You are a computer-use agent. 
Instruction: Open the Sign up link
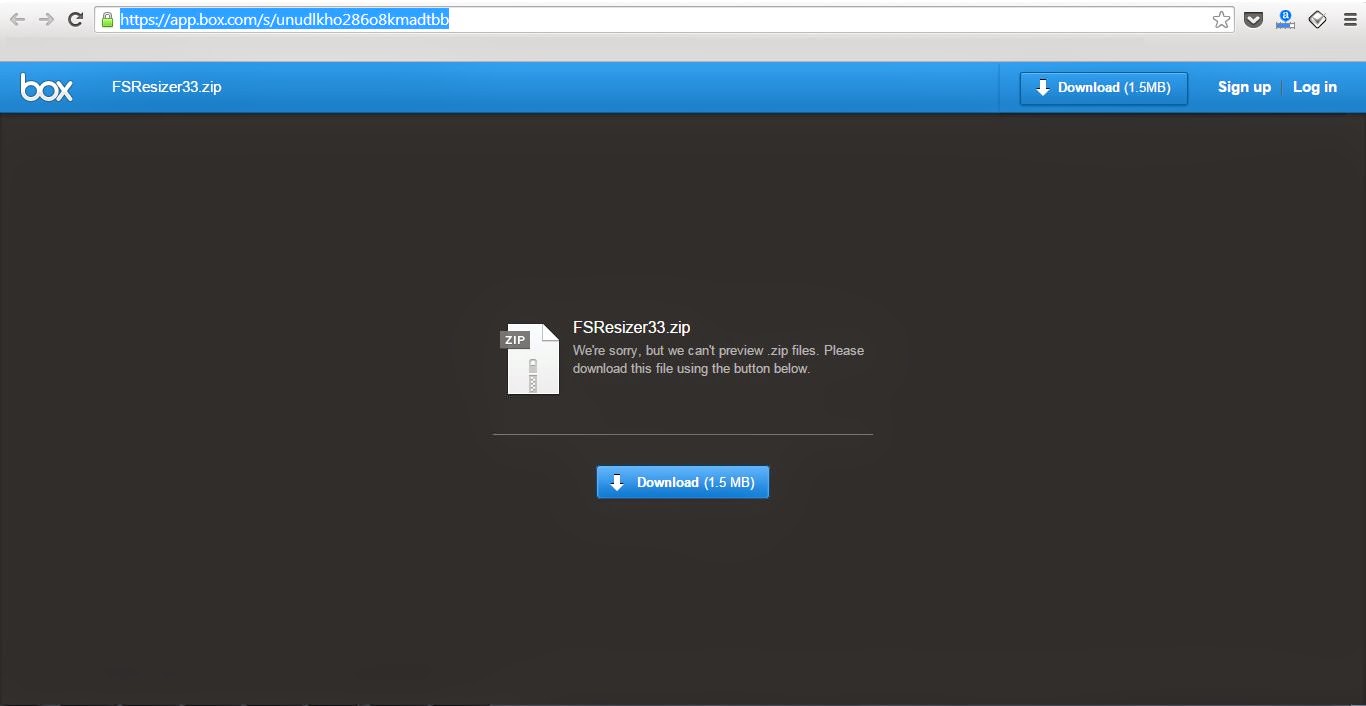click(x=1244, y=87)
